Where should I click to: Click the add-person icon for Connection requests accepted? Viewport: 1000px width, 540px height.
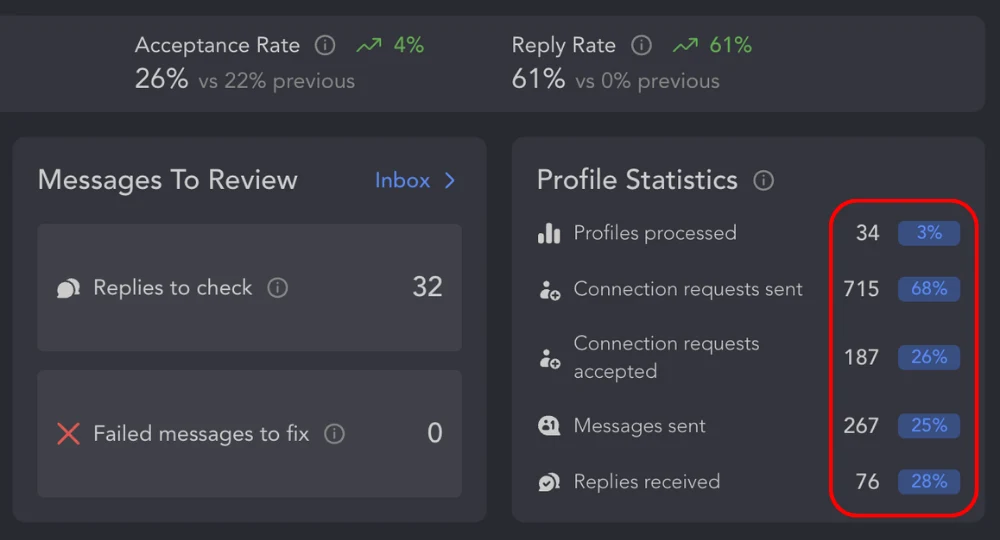click(549, 359)
